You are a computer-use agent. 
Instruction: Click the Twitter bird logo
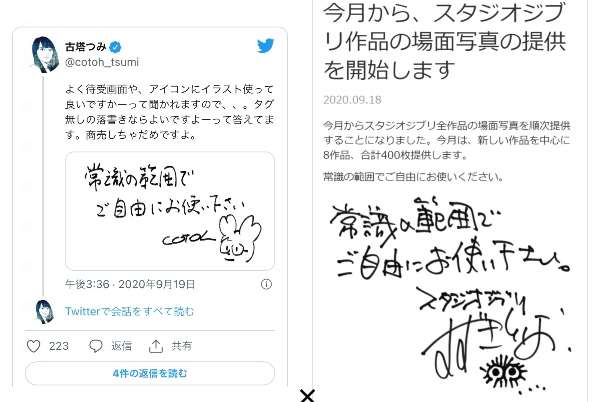pos(266,46)
